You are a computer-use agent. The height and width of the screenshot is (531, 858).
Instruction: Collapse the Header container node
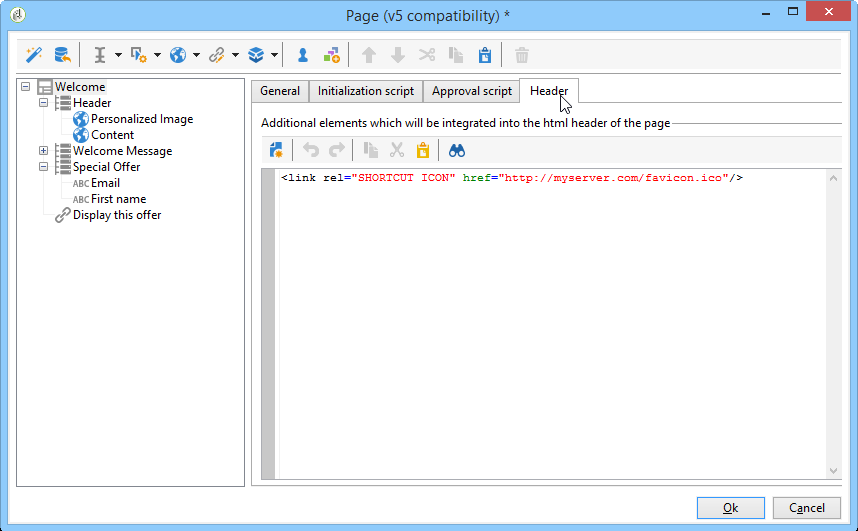pos(44,102)
